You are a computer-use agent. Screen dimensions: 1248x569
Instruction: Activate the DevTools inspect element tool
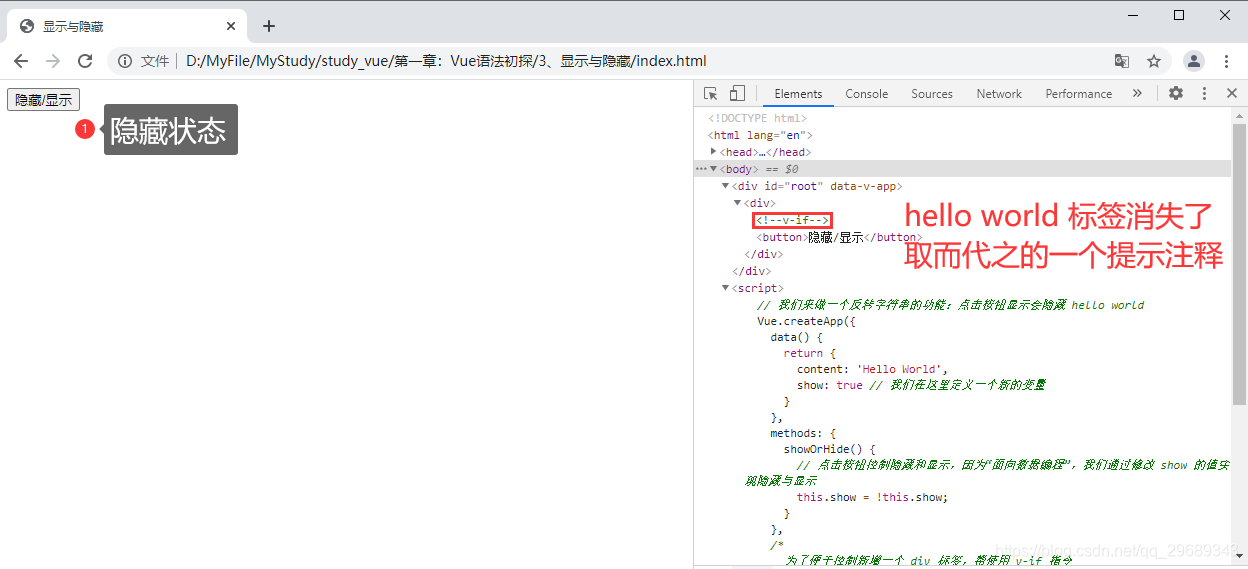(711, 93)
